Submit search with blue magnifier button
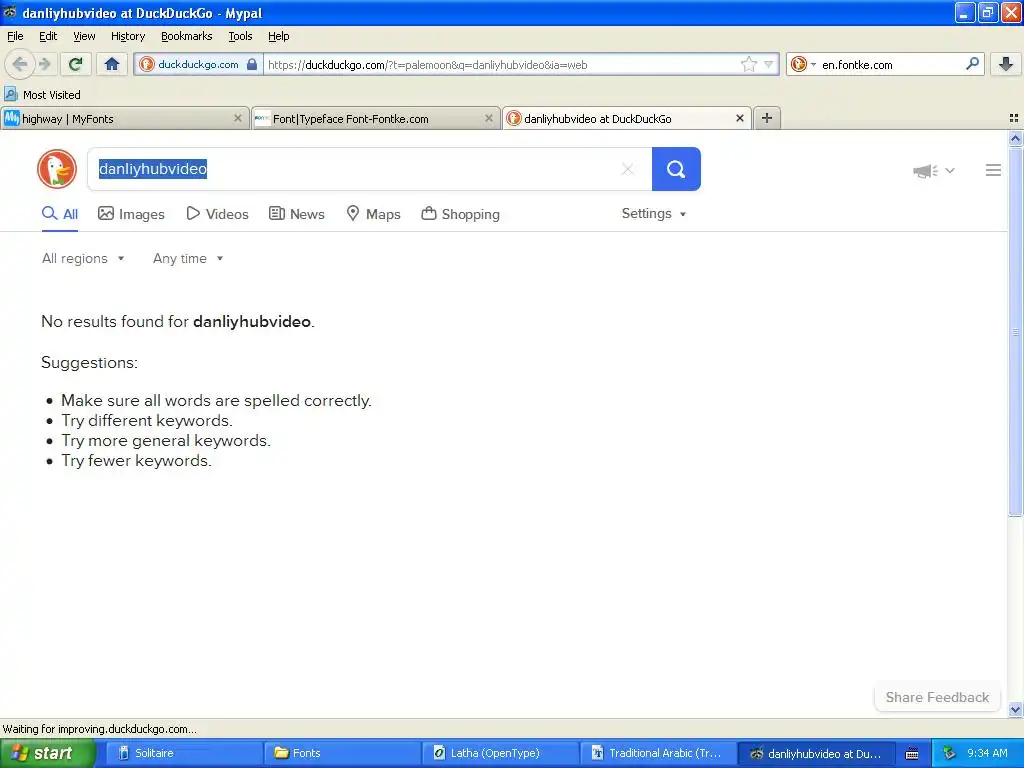The image size is (1024, 768). point(676,169)
